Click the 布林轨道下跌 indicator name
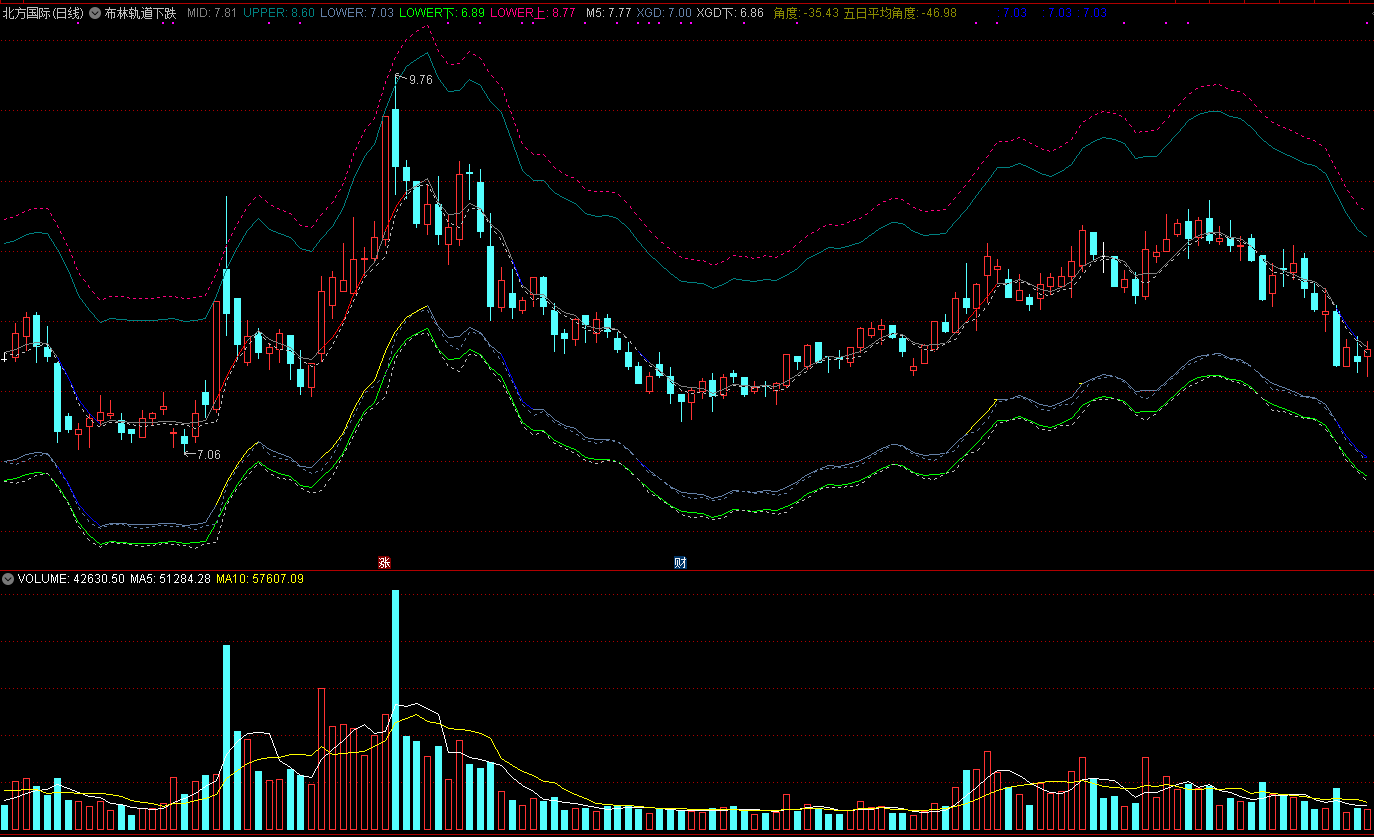1374x837 pixels. click(140, 13)
